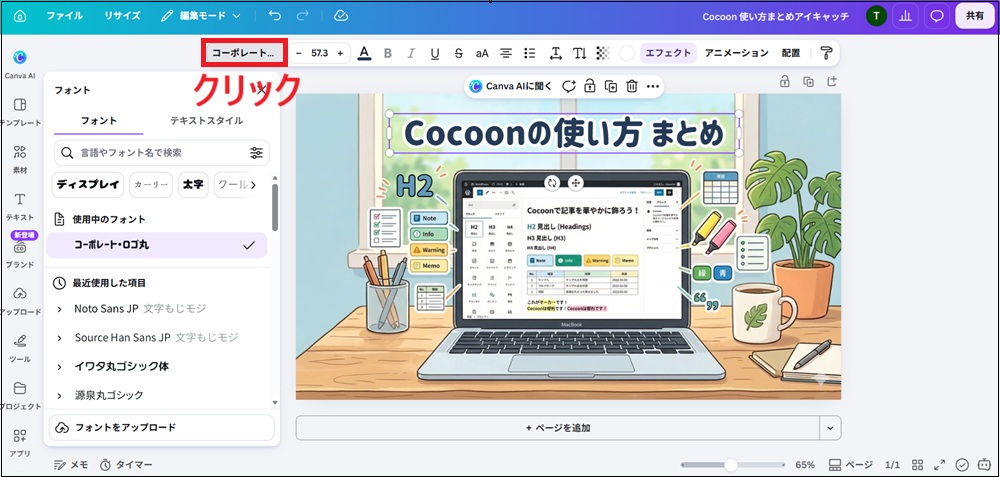Viewport: 1000px width, 477px height.
Task: Open the ツール sidebar panel
Action: point(20,348)
